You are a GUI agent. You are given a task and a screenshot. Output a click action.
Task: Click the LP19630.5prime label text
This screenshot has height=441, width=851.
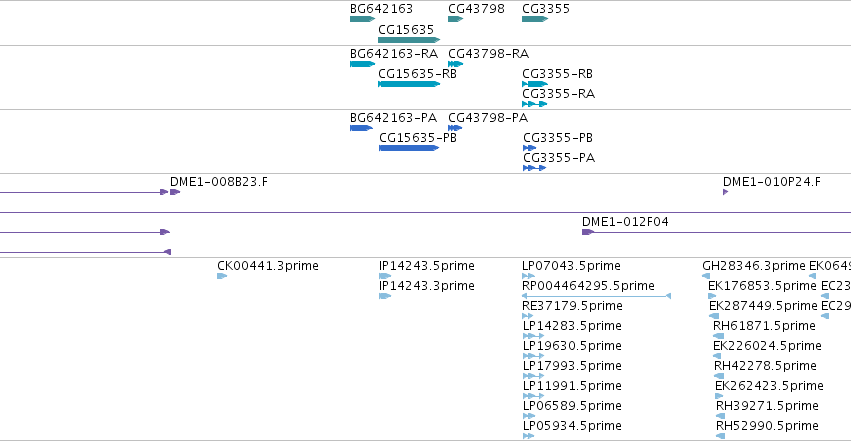click(572, 346)
